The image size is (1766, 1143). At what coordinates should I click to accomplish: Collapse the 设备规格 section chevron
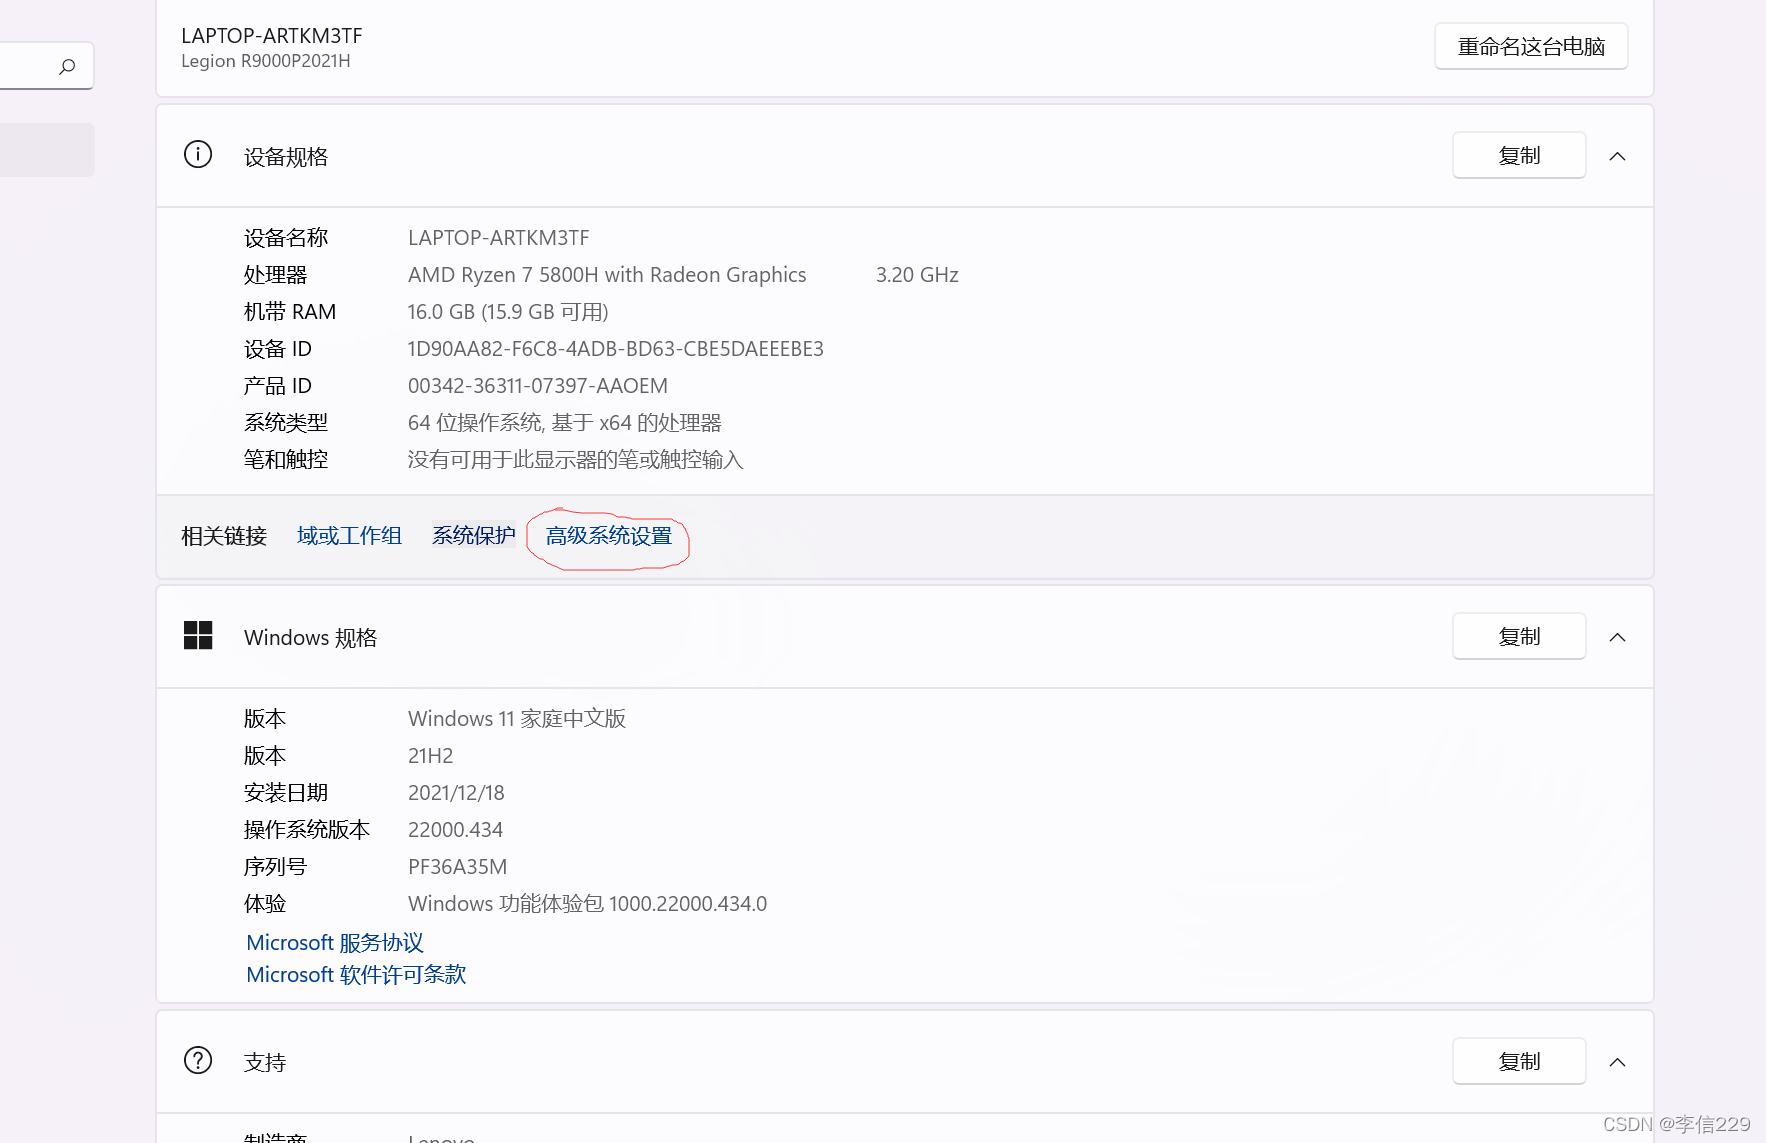1617,156
